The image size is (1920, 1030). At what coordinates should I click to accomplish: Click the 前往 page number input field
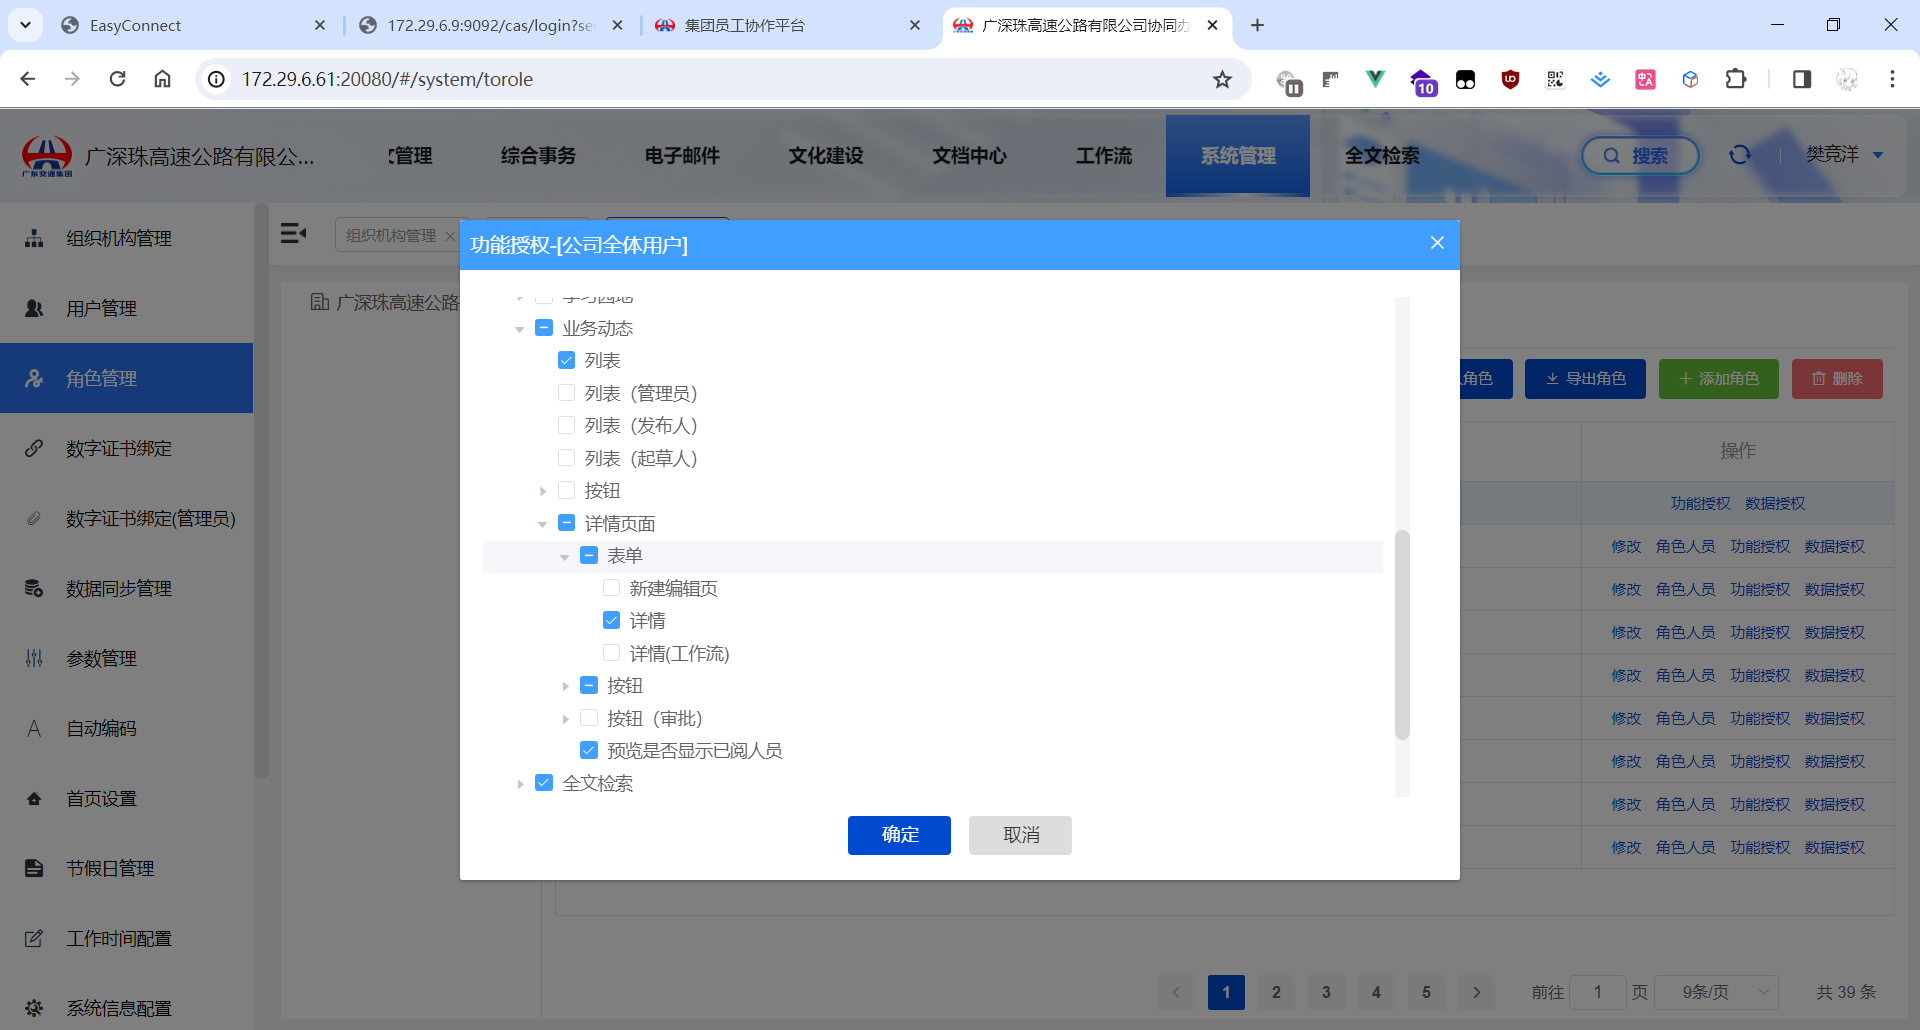(1597, 992)
